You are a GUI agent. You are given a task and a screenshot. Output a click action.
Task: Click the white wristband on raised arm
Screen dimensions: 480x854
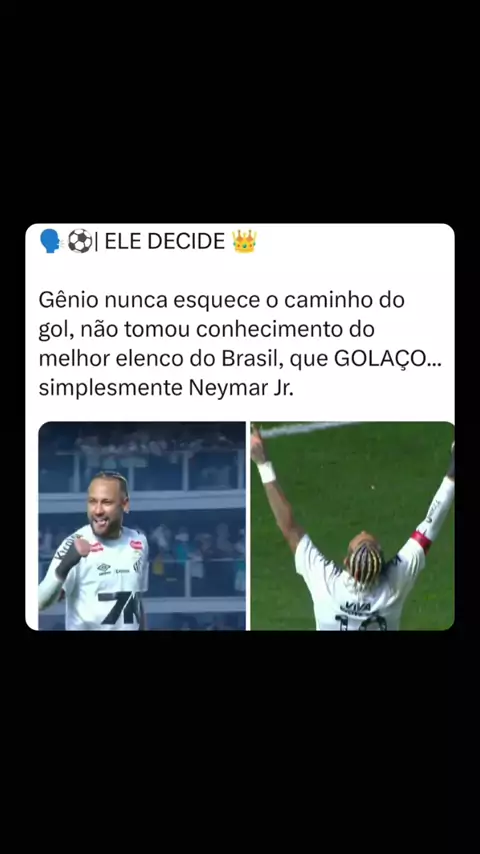pyautogui.click(x=266, y=472)
